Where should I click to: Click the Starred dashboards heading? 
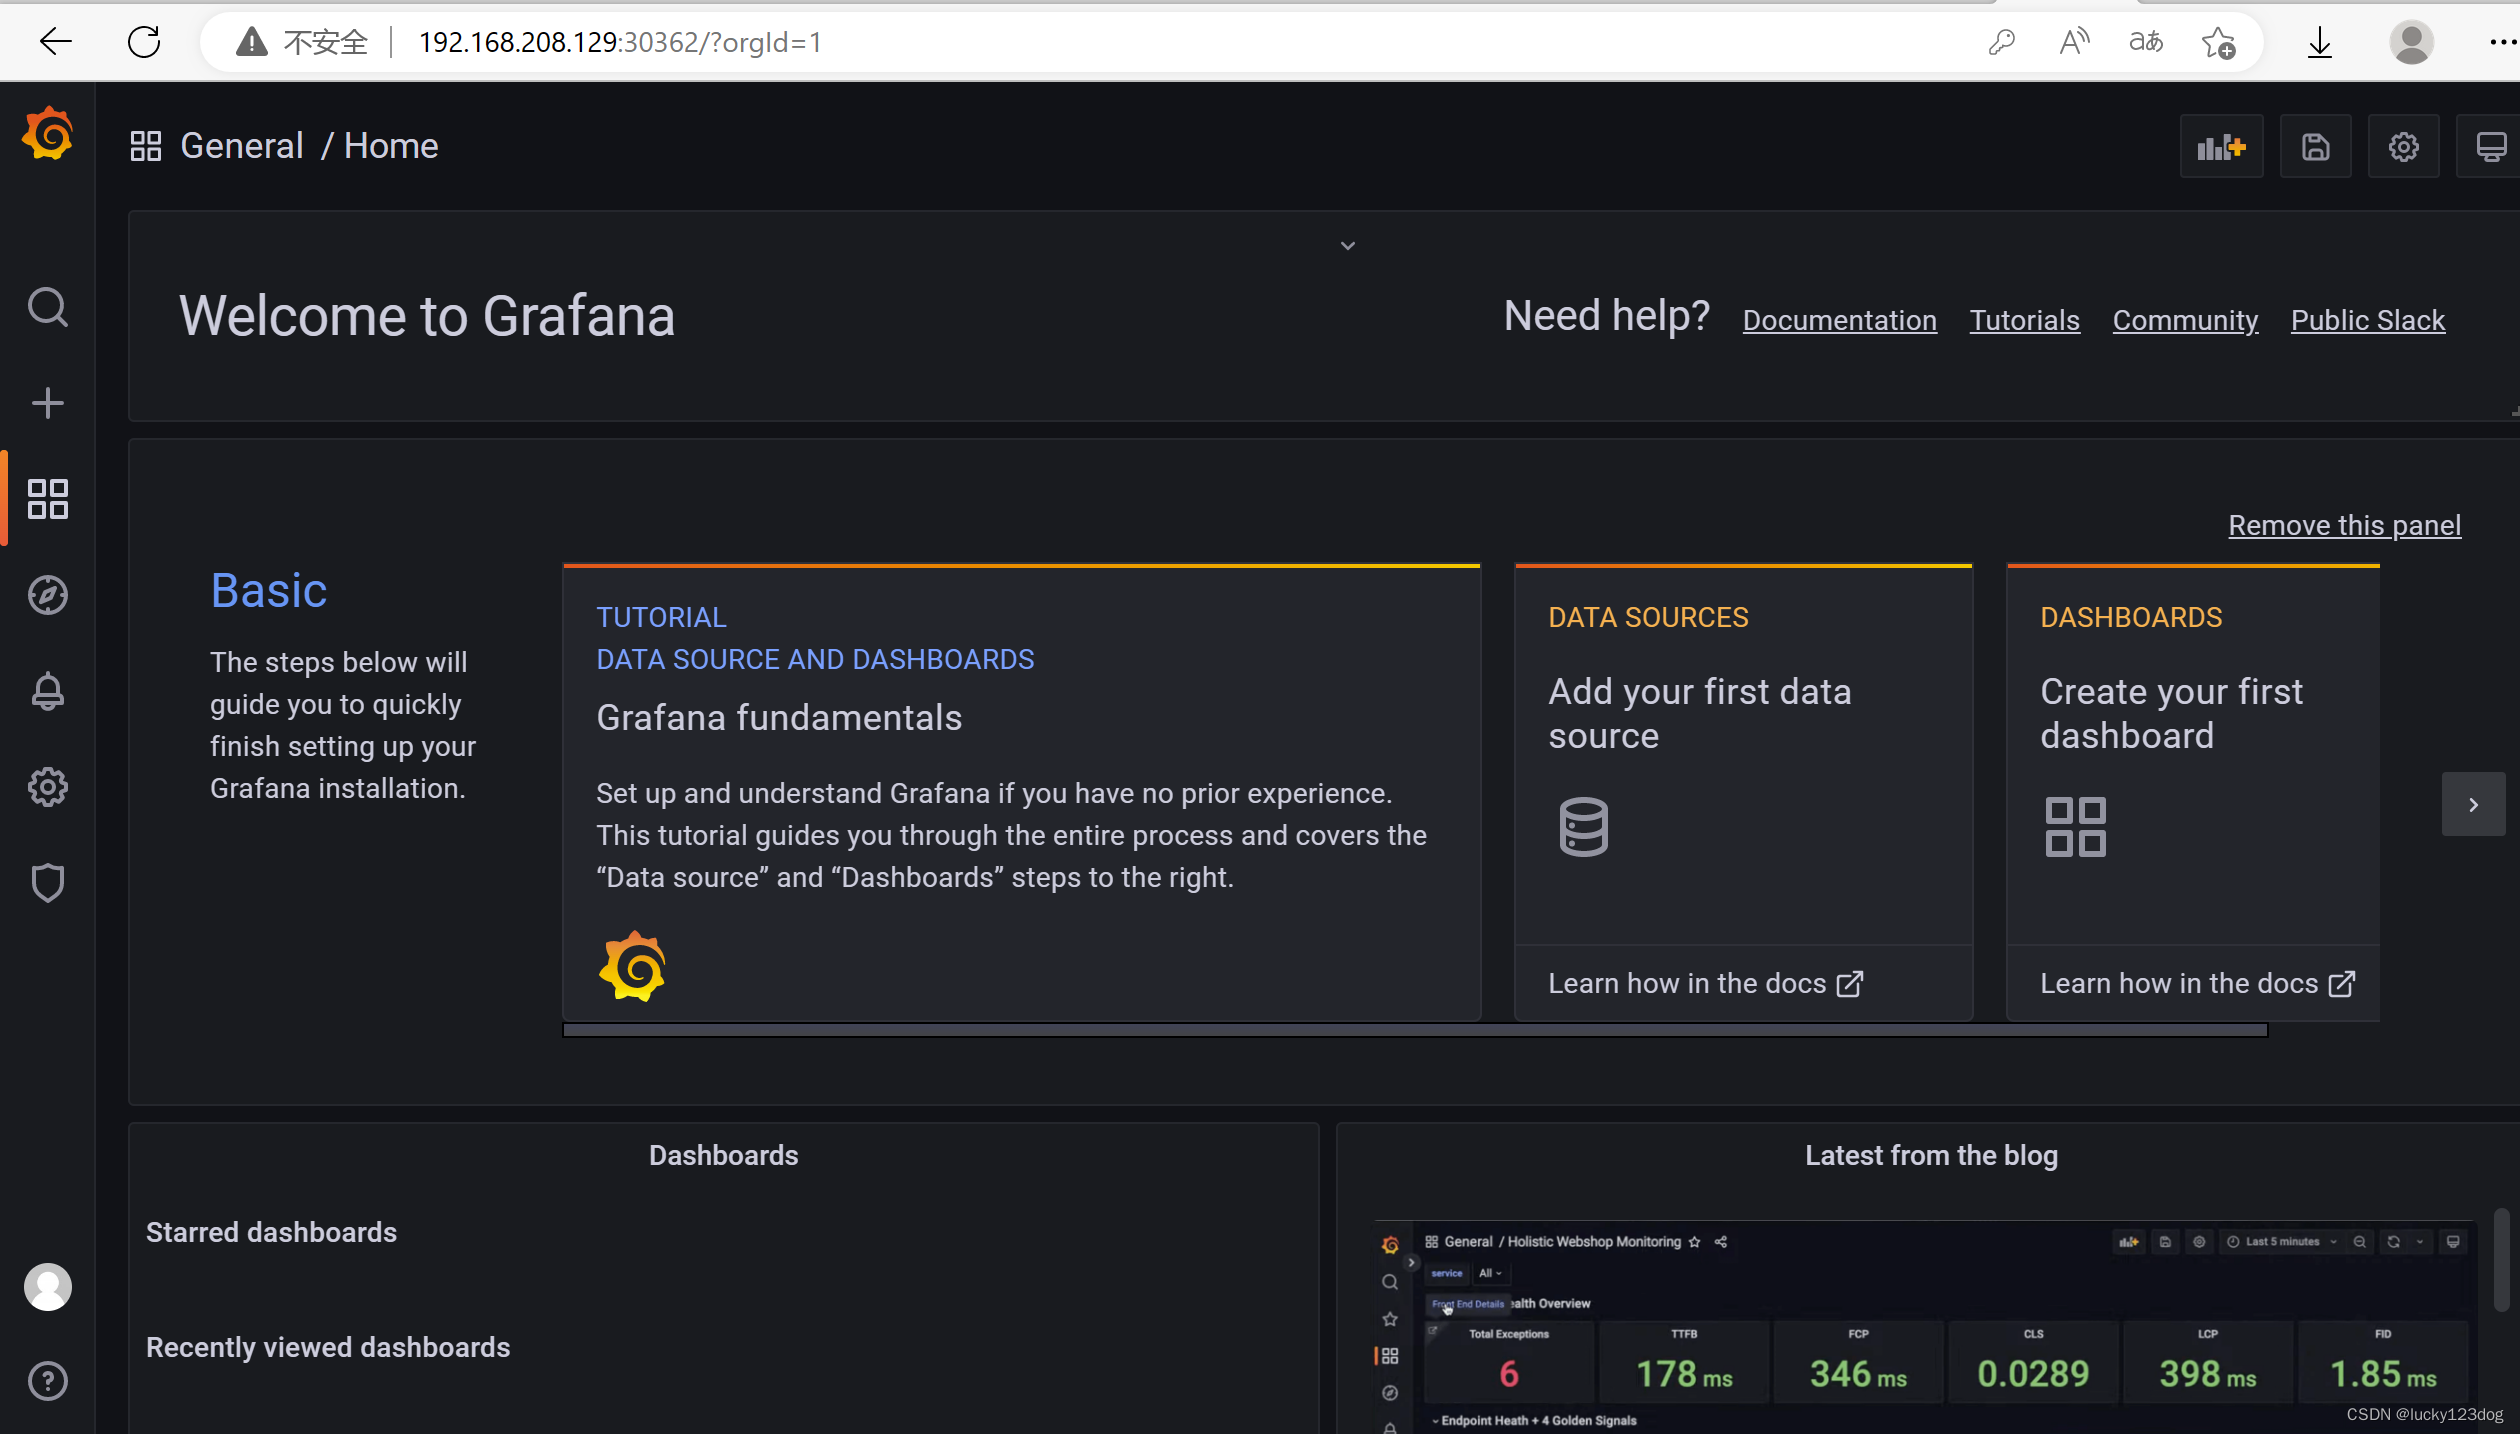271,1232
